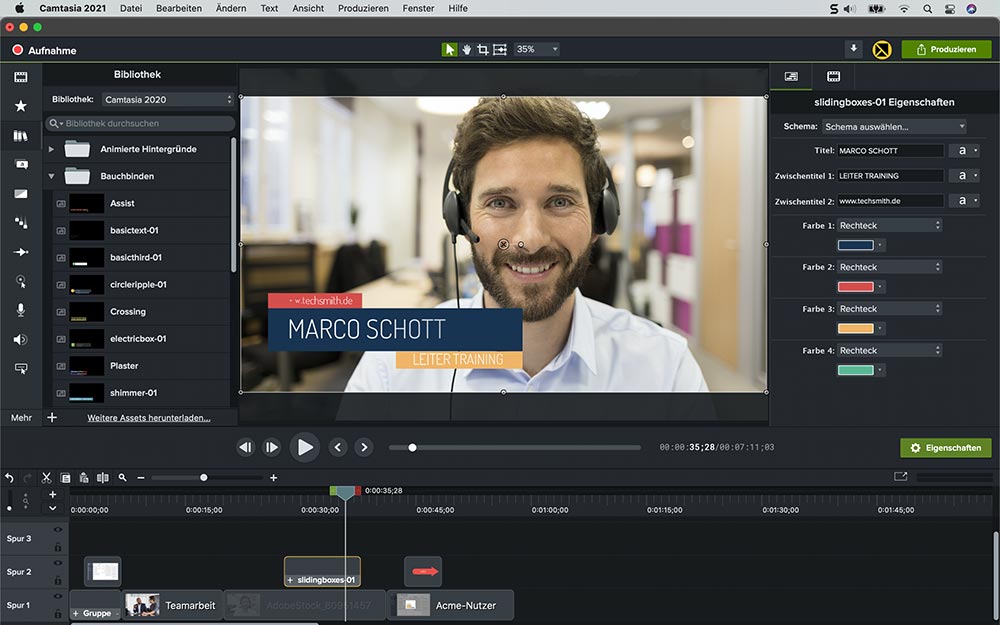Open the Audio effects speaker tab

21,339
